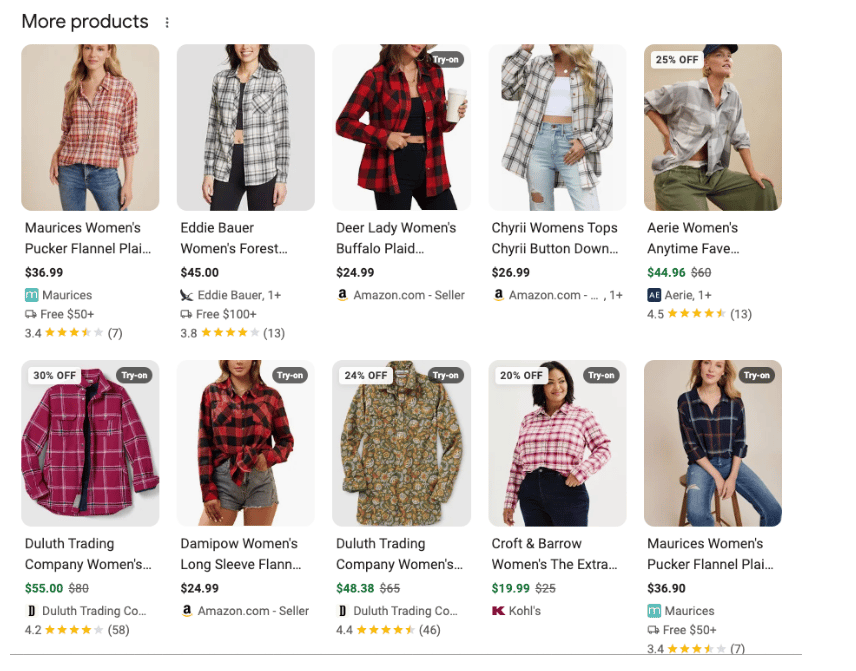Open Eddie Bauer Women's Forest listing
Image resolution: width=856 pixels, height=671 pixels.
click(234, 238)
